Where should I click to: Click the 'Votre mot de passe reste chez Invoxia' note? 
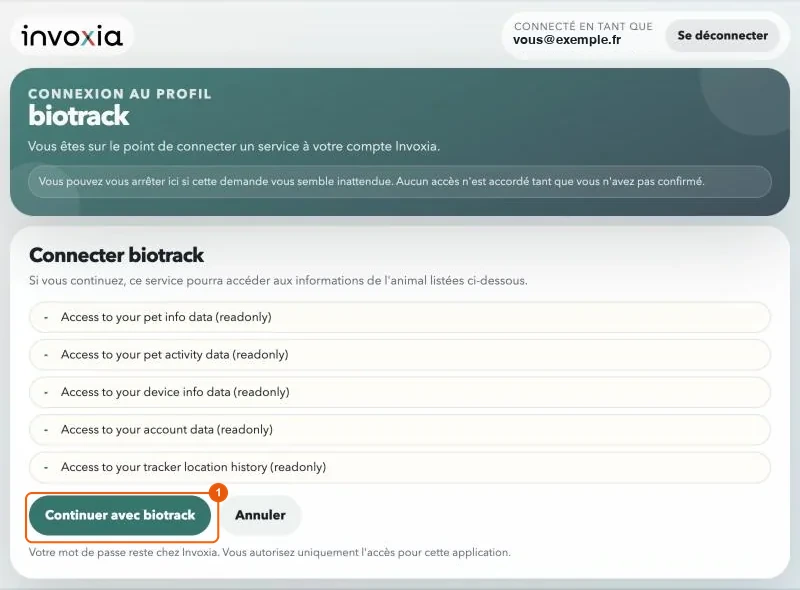(x=269, y=552)
